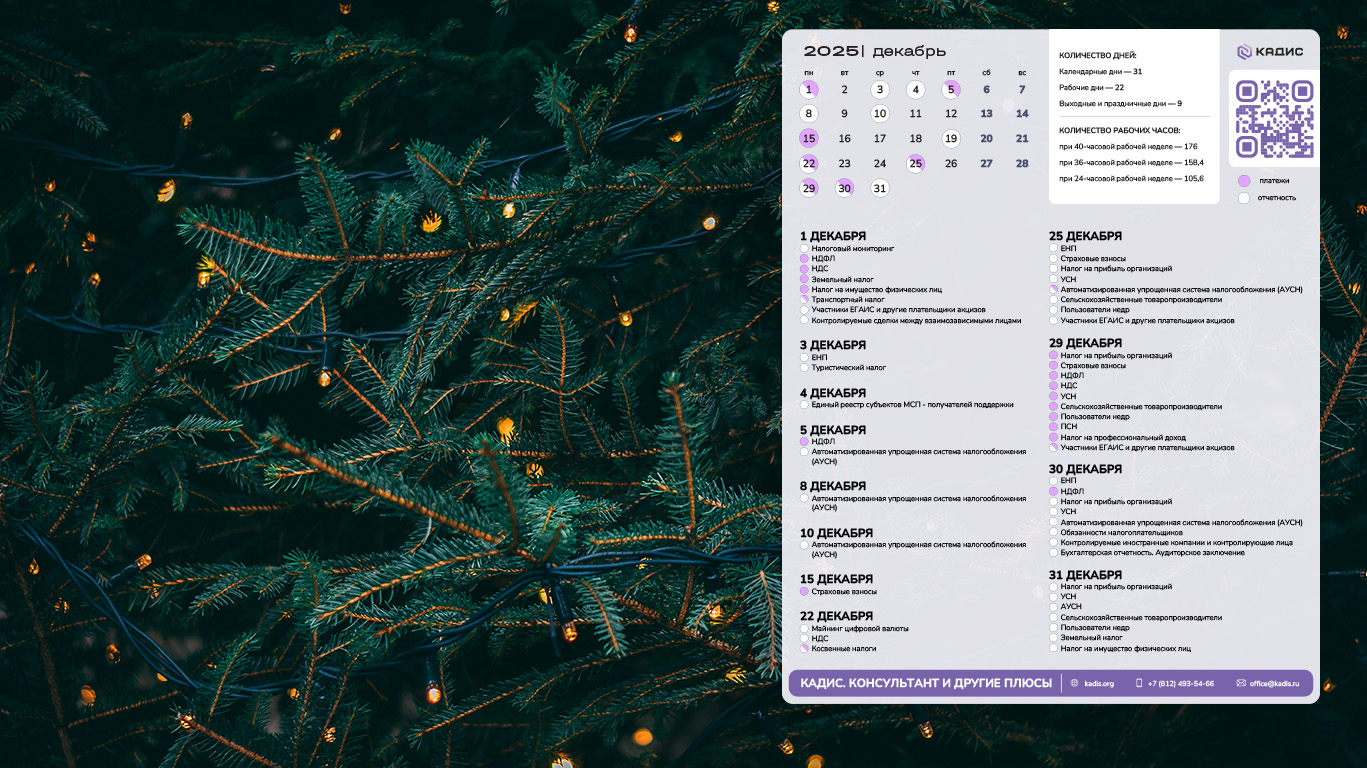Click the purple QR code

[x=1274, y=119]
